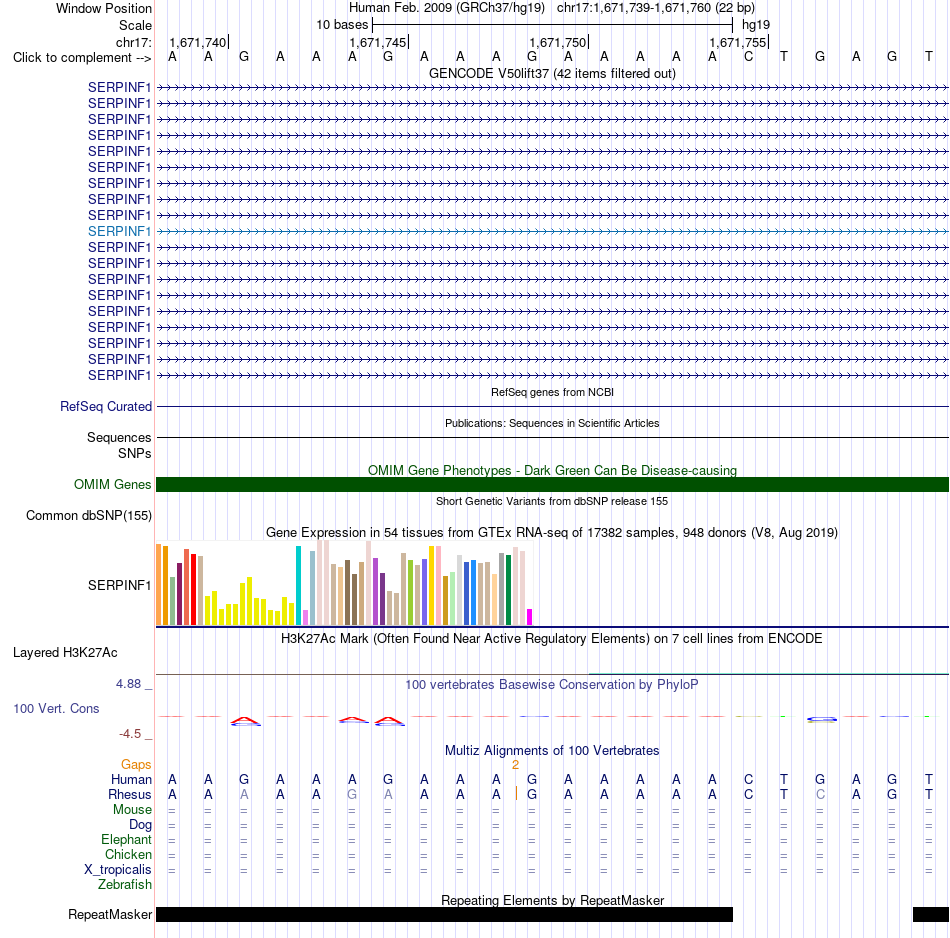Viewport: 950px width, 938px height.
Task: Click the Mouse species label
Action: [132, 810]
